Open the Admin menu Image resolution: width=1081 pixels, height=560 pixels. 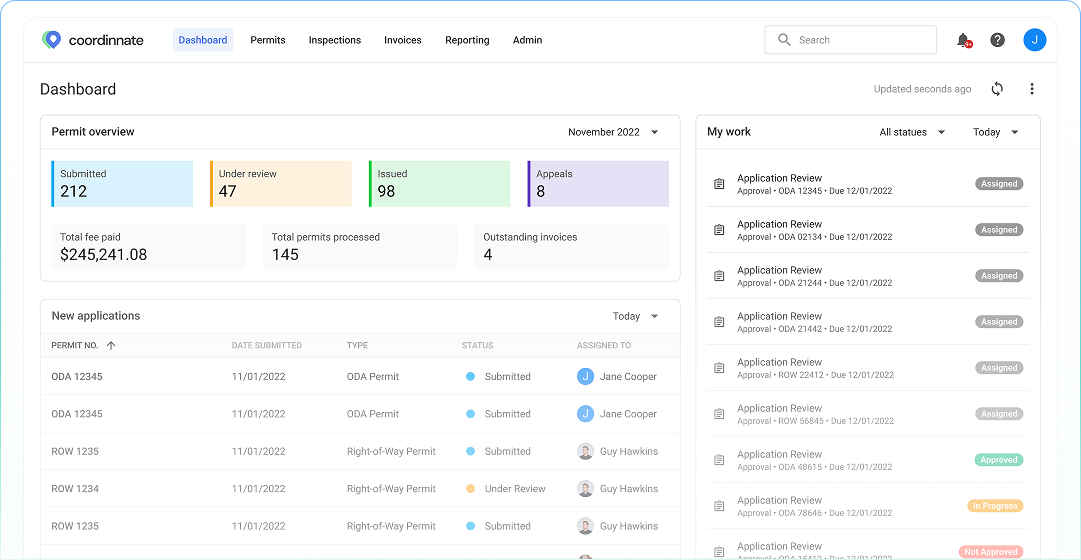pyautogui.click(x=527, y=40)
